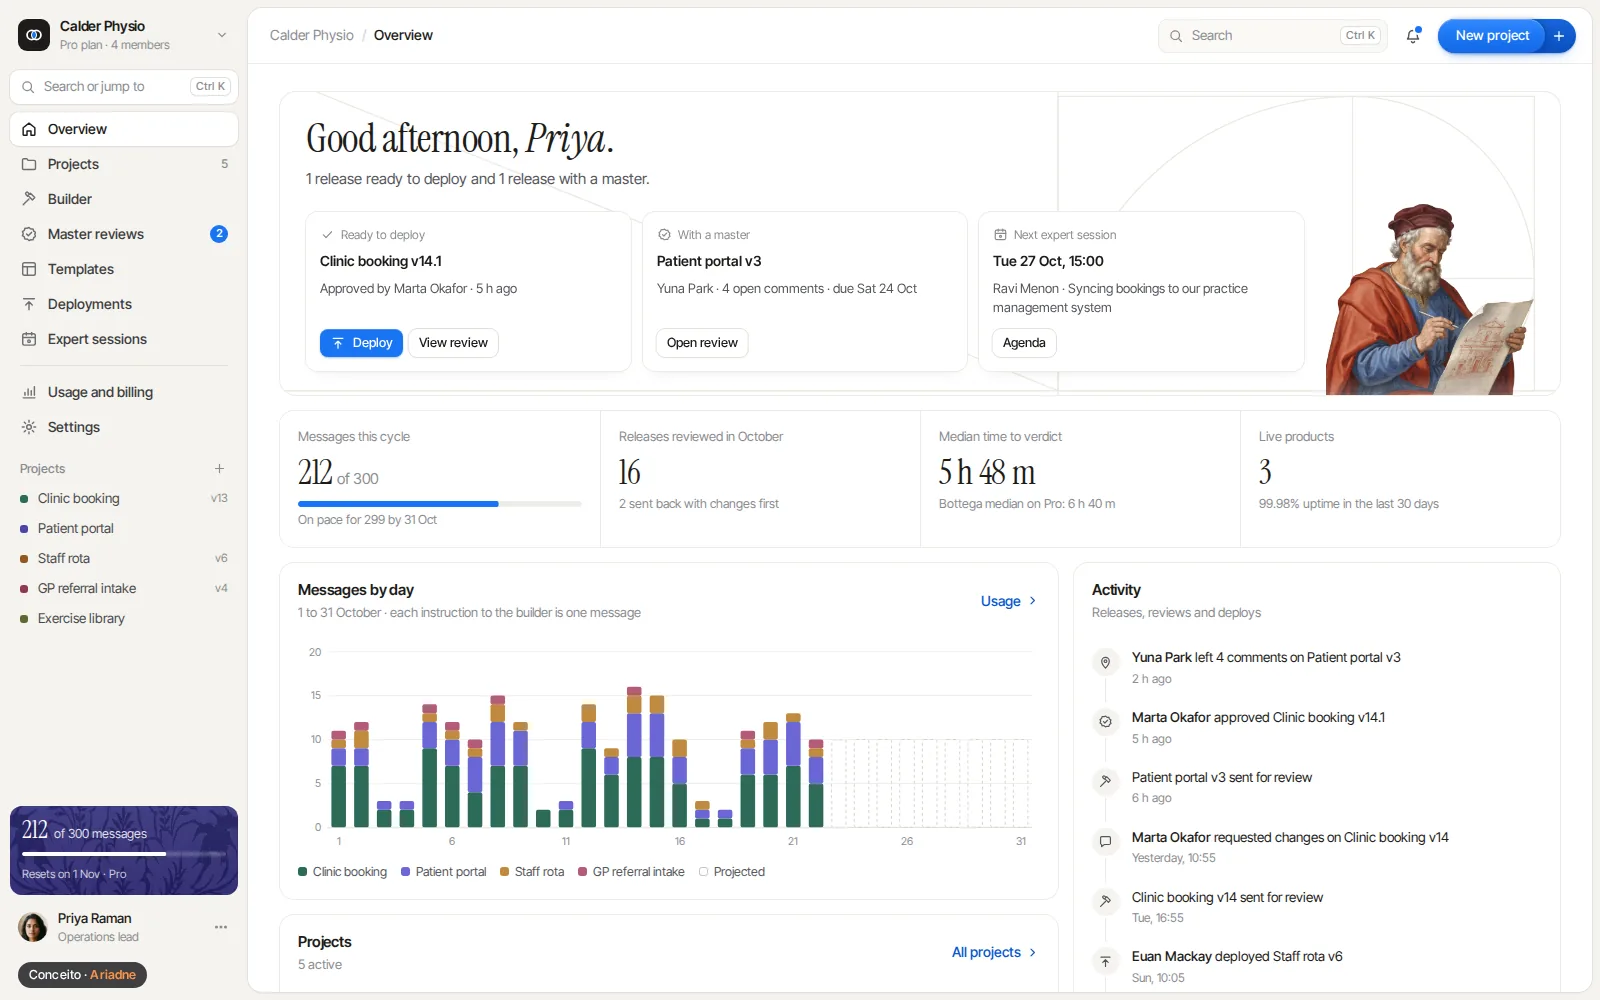This screenshot has width=1600, height=1000.
Task: Click the Builder hammer icon
Action: coord(29,199)
